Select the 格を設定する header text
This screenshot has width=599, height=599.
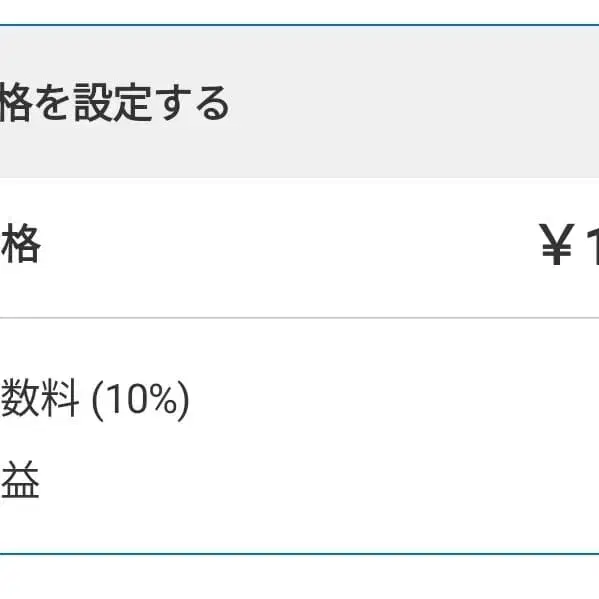pos(115,102)
